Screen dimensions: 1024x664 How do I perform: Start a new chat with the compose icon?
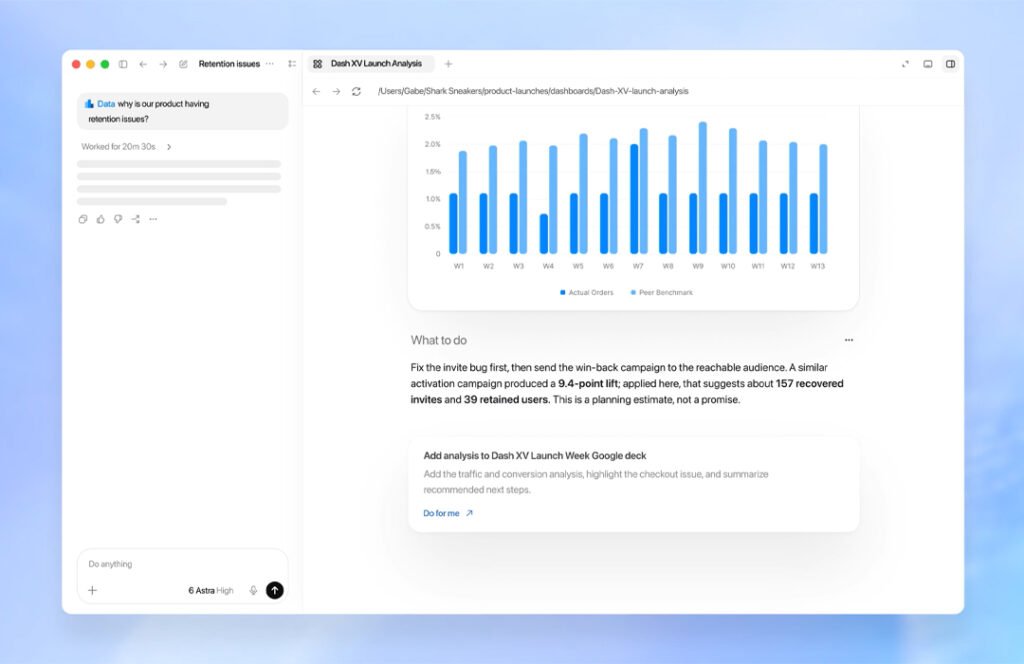[184, 64]
